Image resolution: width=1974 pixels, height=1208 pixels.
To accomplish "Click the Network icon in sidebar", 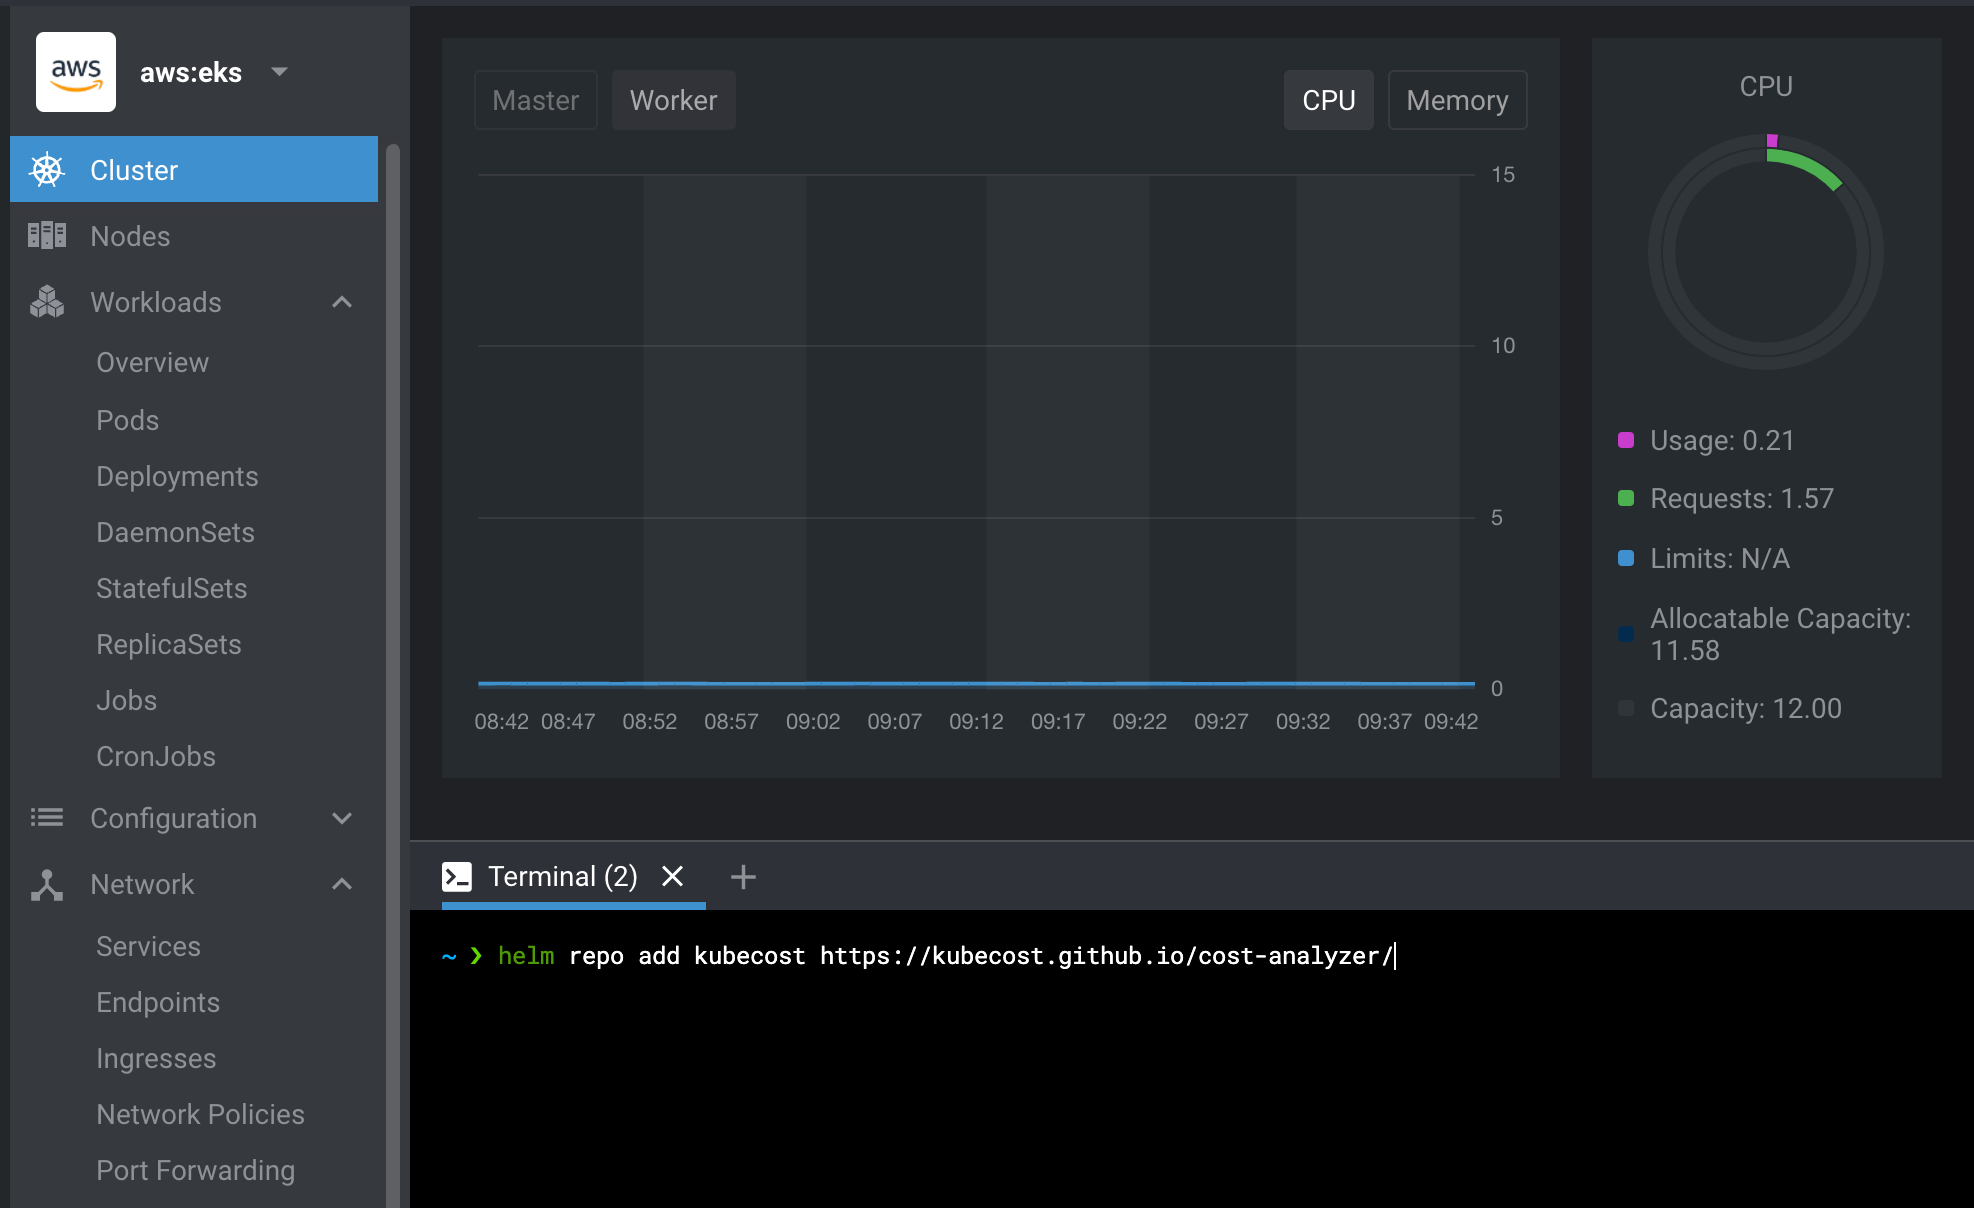I will point(45,884).
